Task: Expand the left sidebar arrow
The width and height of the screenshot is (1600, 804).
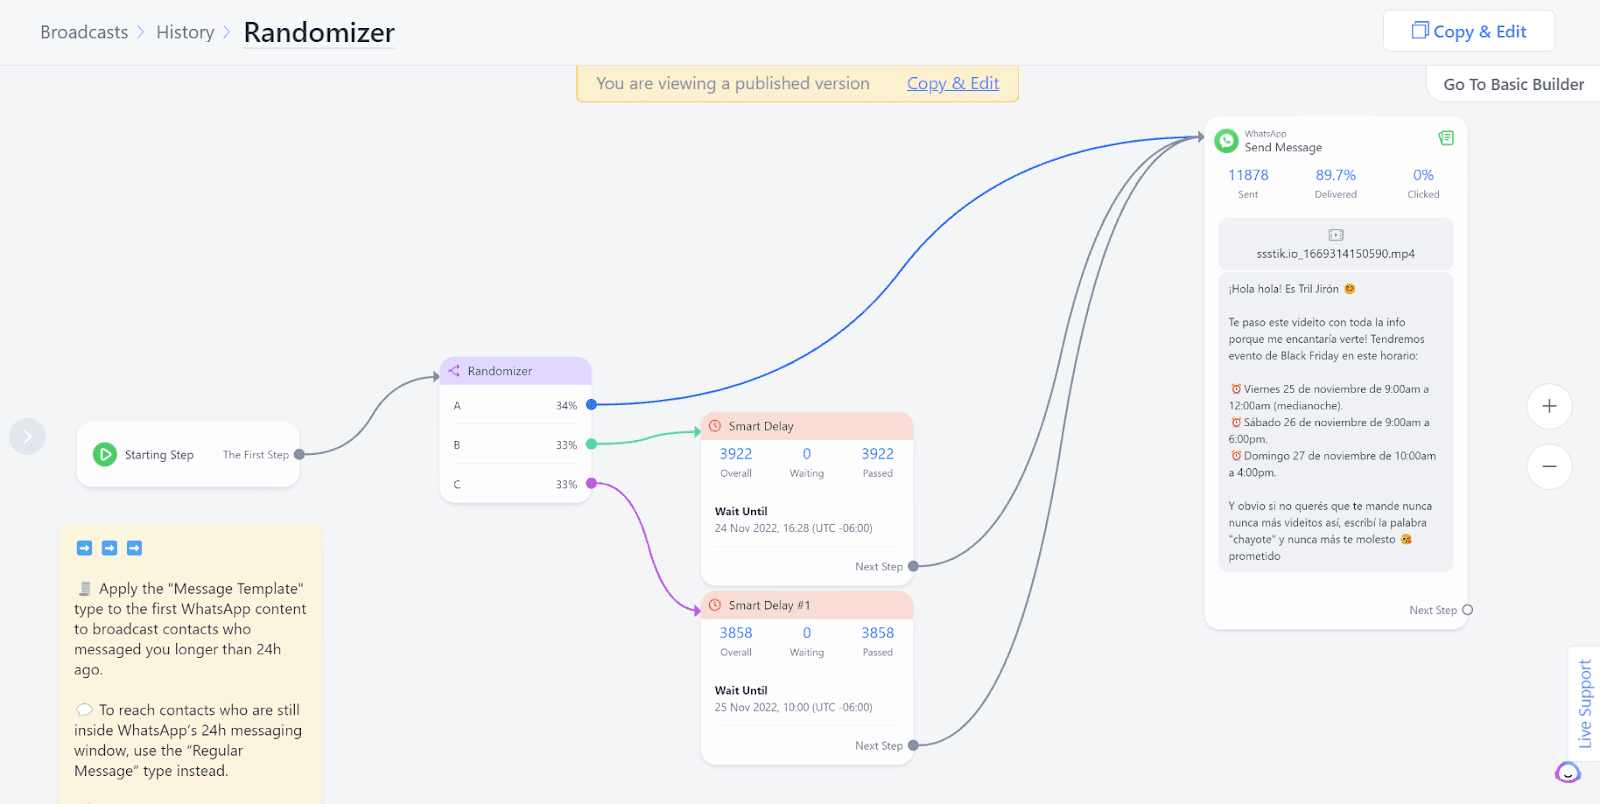Action: 27,436
